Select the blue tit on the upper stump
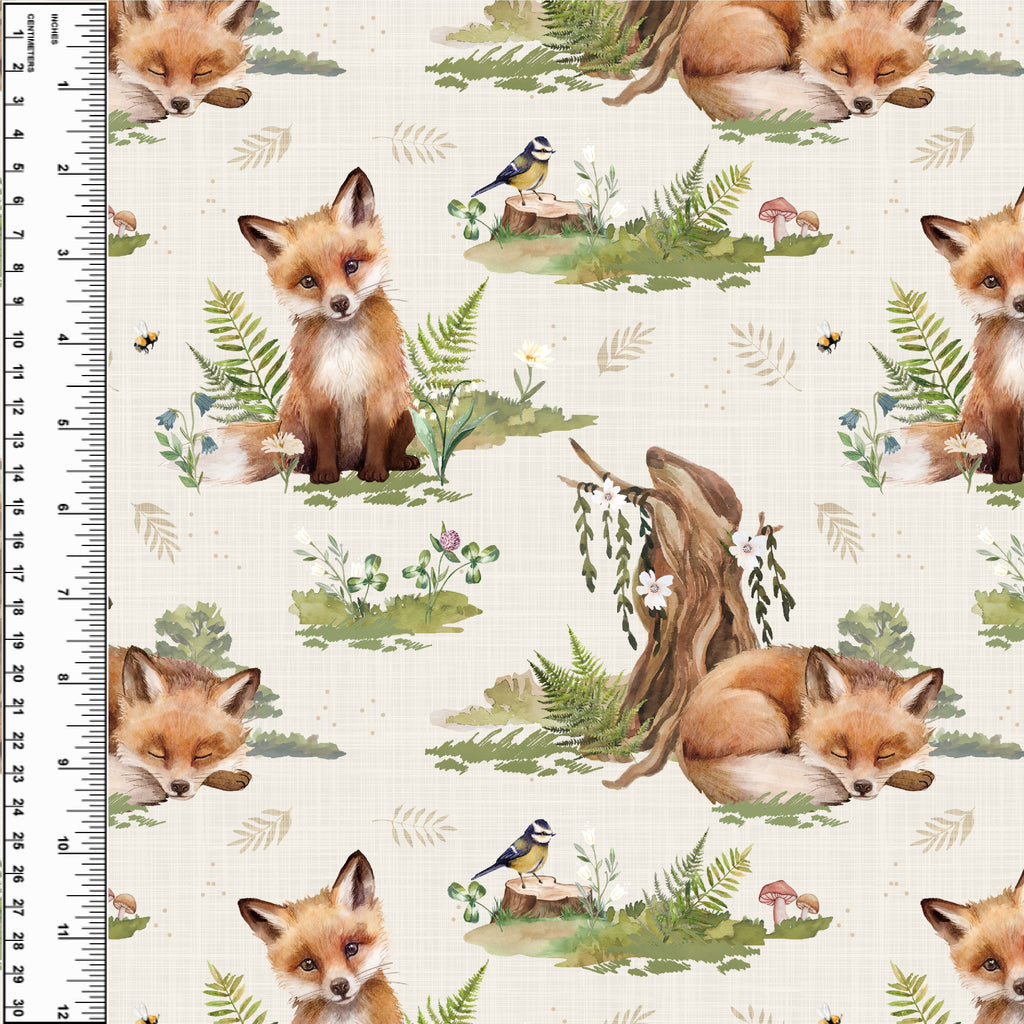This screenshot has height=1024, width=1024. pyautogui.click(x=520, y=169)
